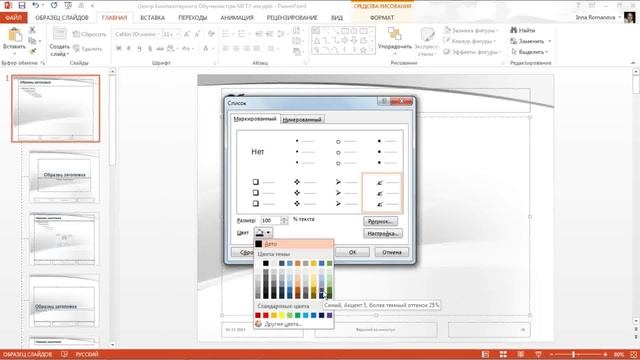Click the Reading view icon in status bar

coord(521,354)
